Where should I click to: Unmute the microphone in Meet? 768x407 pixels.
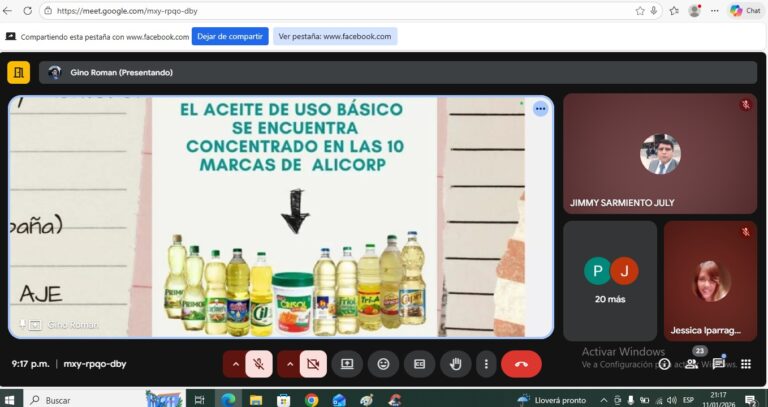[x=259, y=364]
